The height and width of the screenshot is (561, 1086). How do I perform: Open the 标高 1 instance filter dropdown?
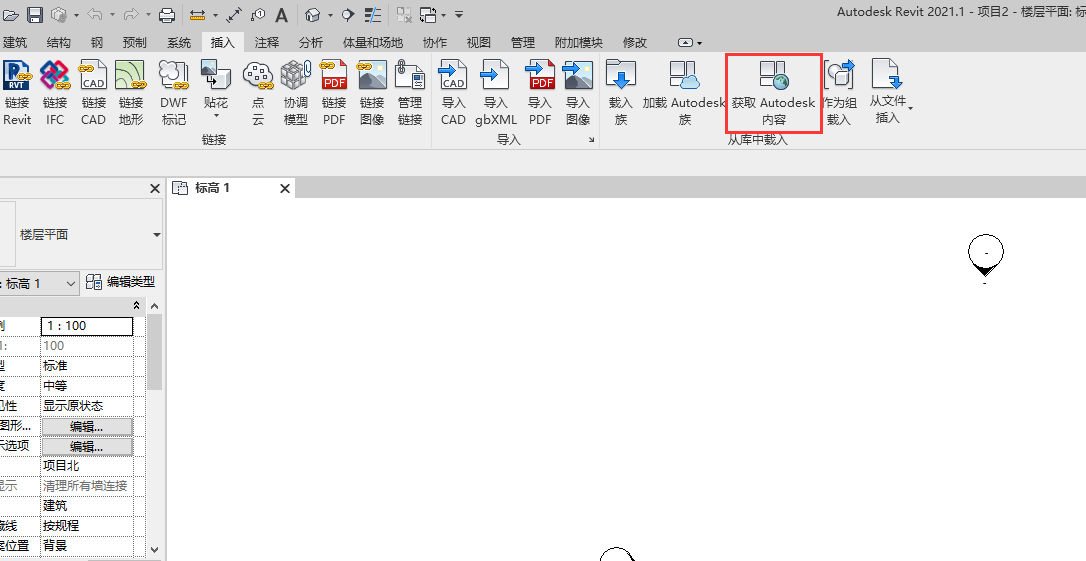[71, 283]
